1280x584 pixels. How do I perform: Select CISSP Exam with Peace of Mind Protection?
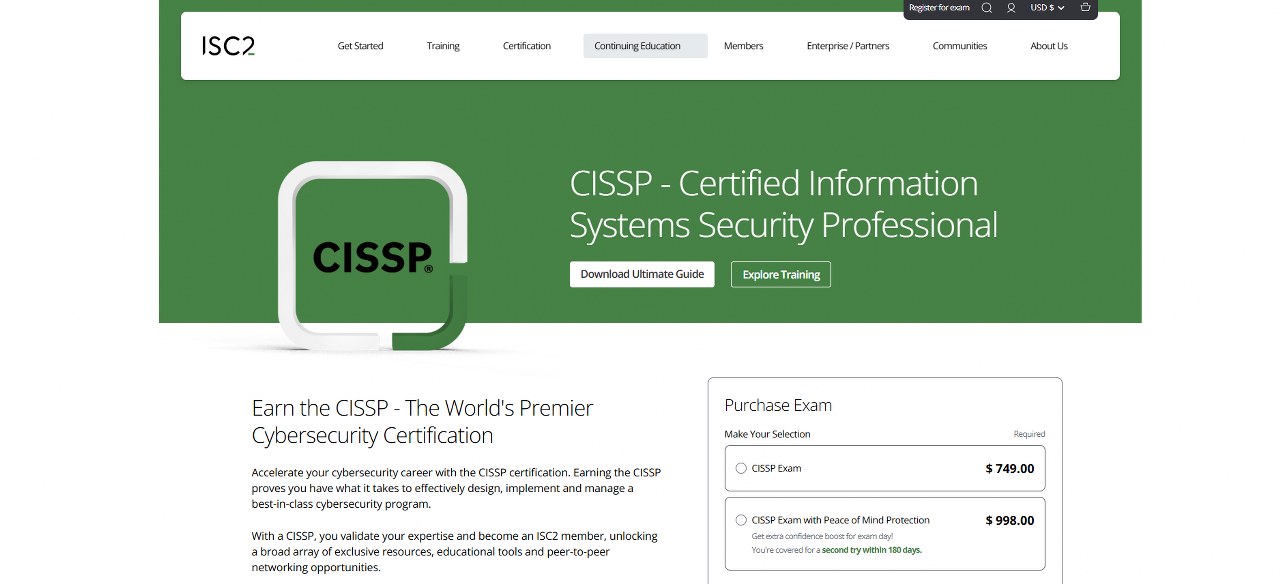(741, 520)
